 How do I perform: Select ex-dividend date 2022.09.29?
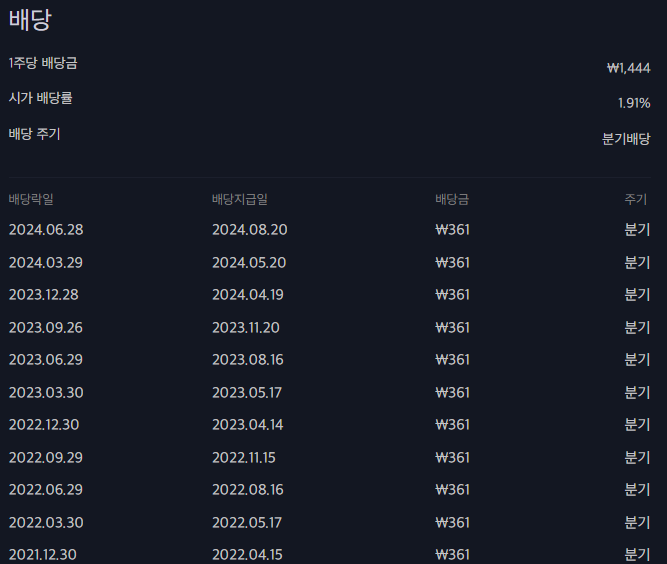tap(46, 458)
